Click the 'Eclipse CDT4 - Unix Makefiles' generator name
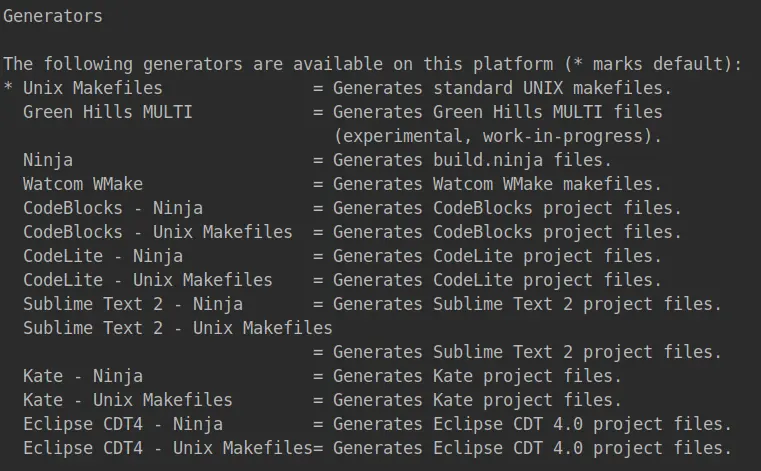This screenshot has height=471, width=761. tap(168, 448)
